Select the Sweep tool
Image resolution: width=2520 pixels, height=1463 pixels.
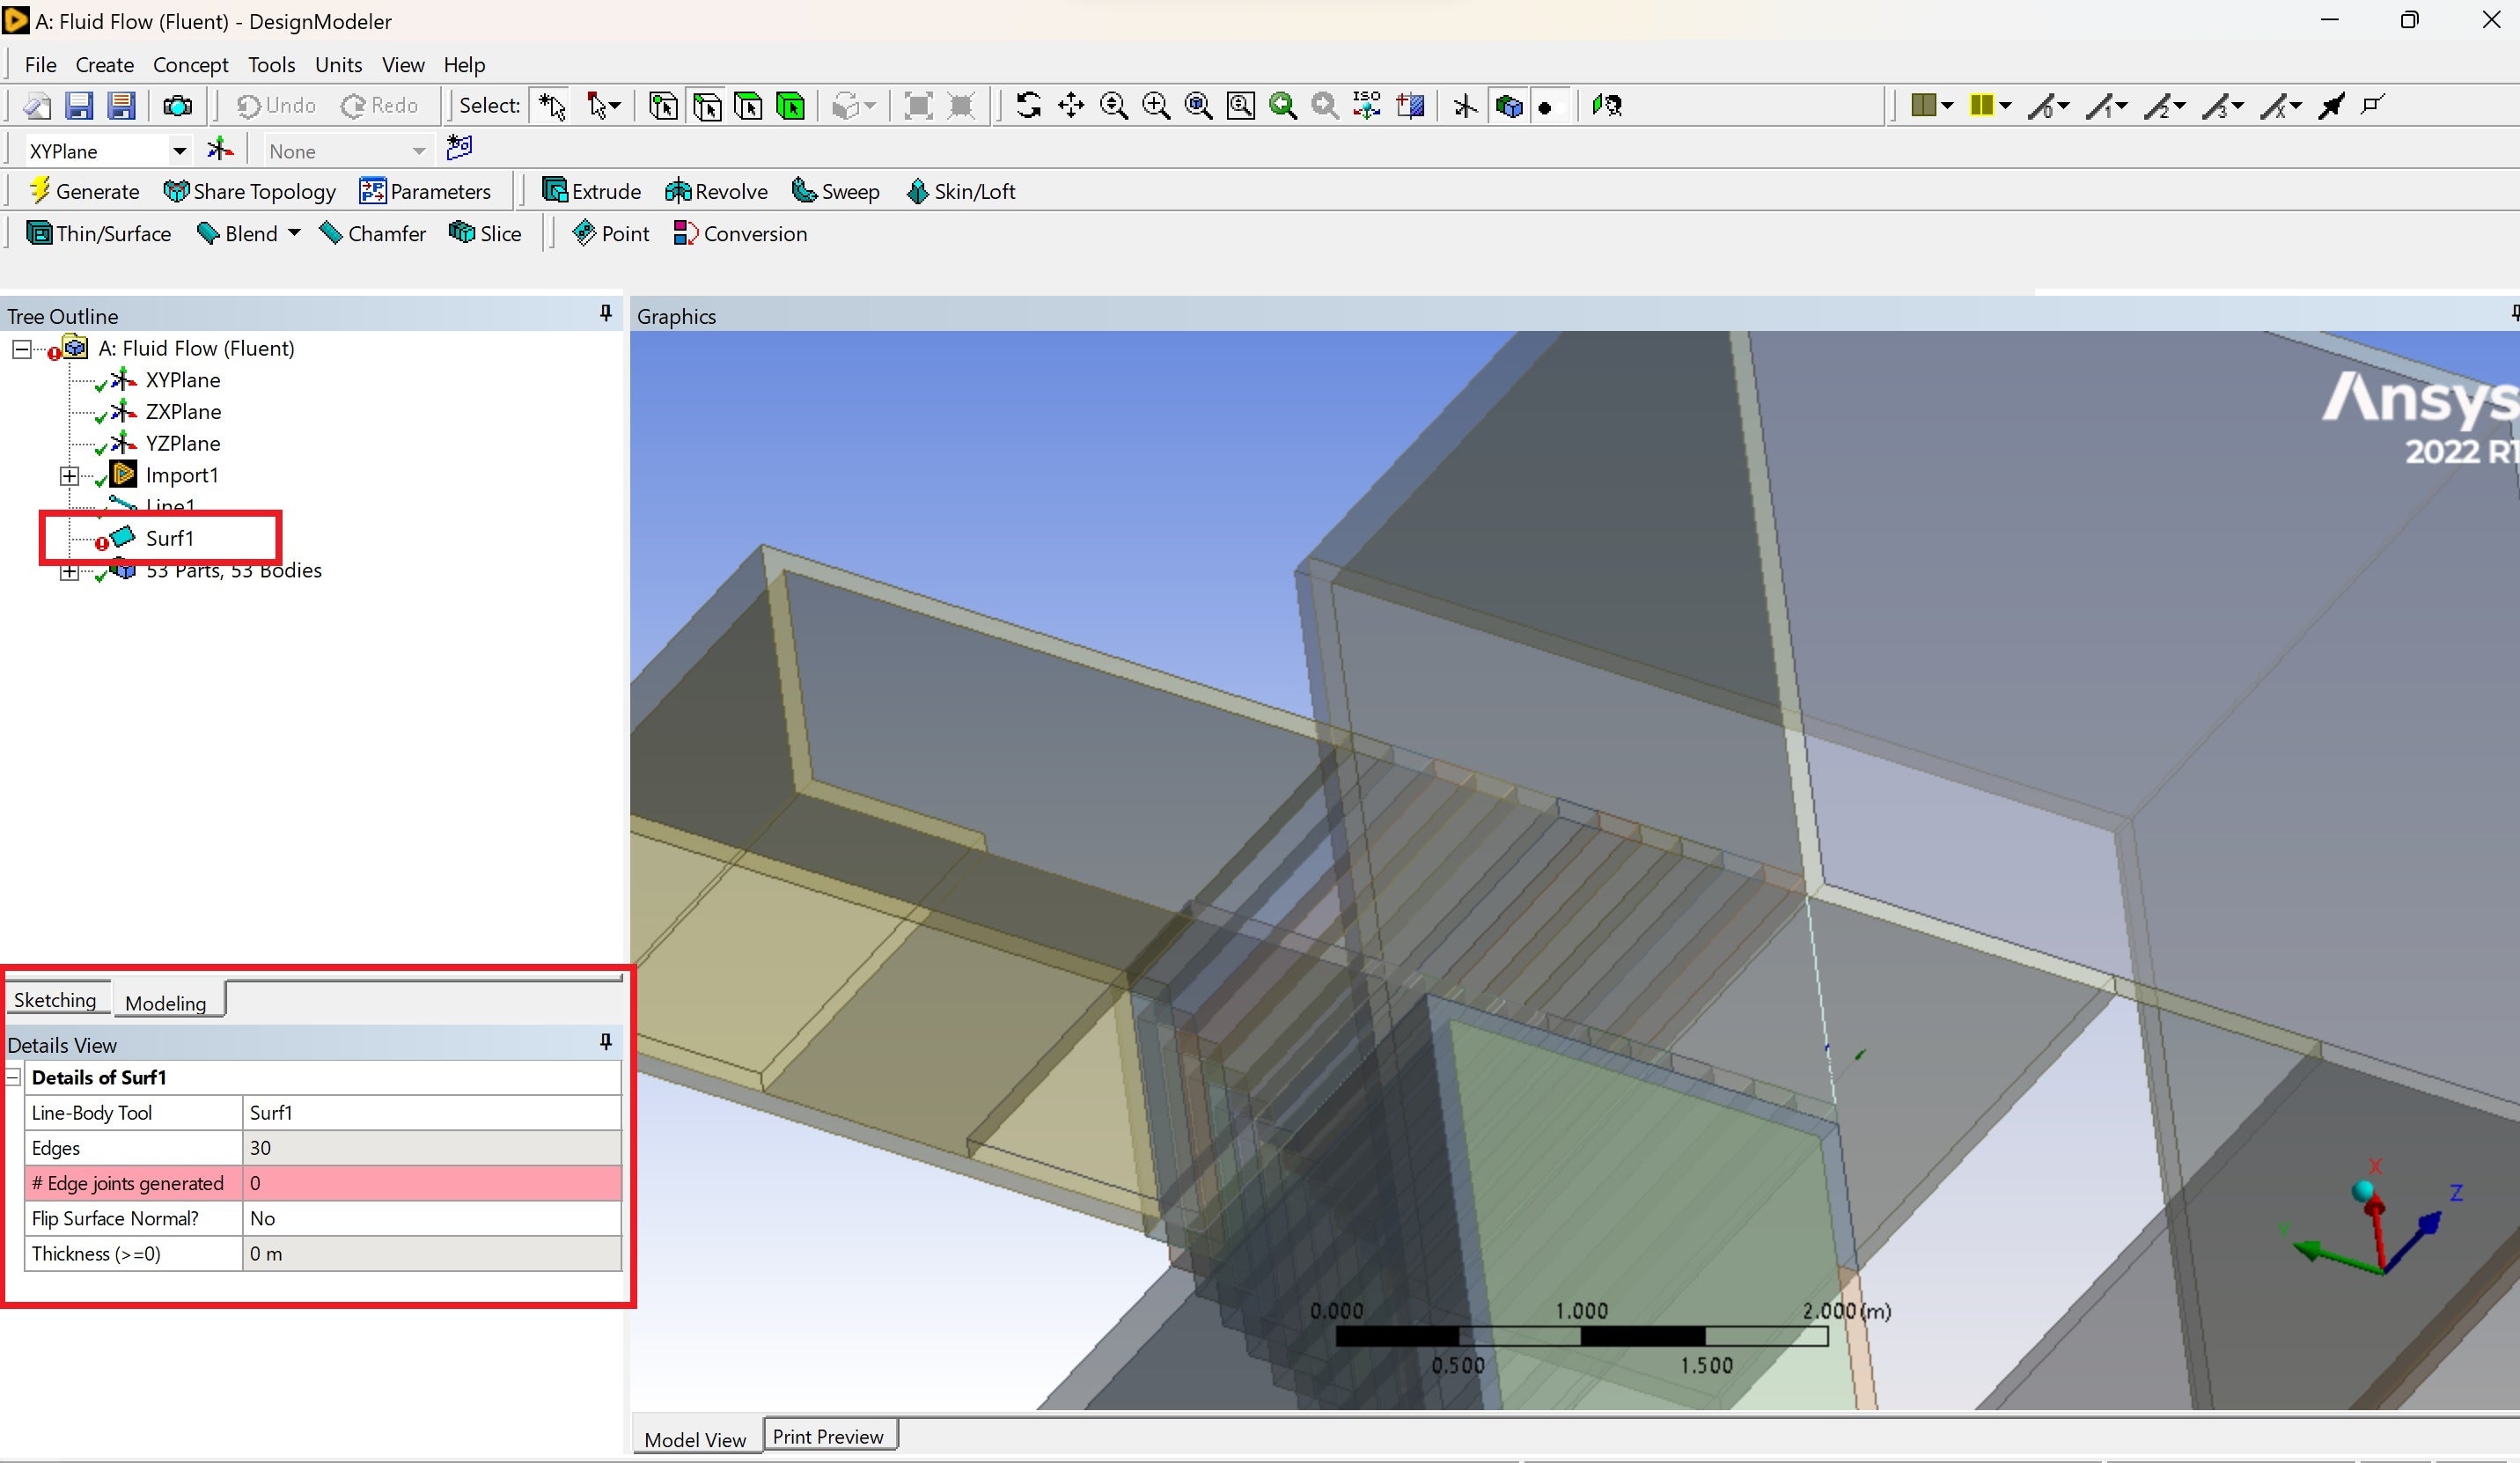pyautogui.click(x=835, y=190)
